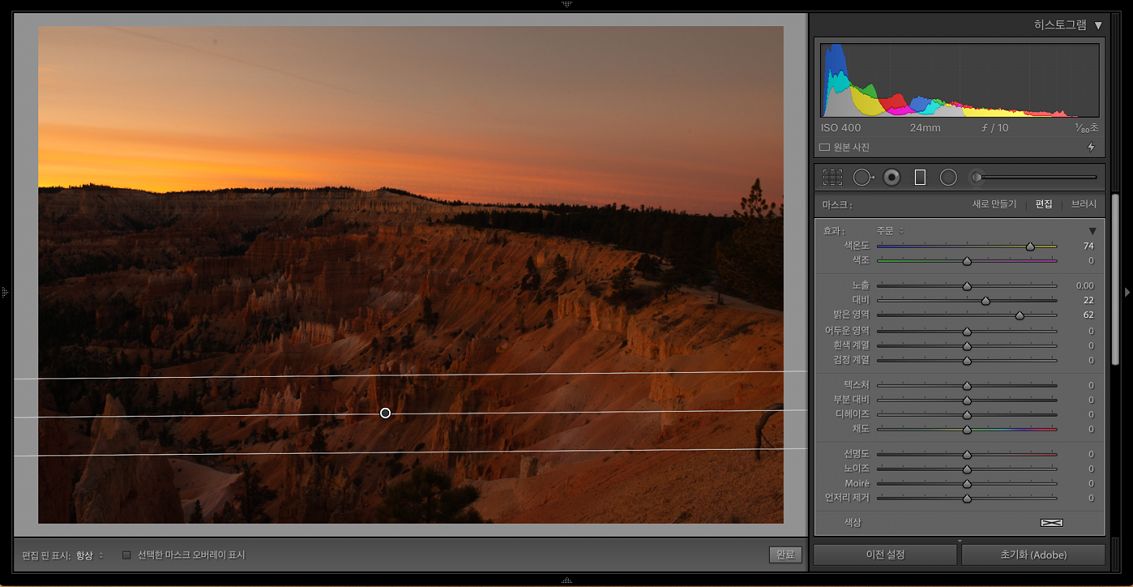
Task: Click the 채도 slider handle
Action: 967,429
